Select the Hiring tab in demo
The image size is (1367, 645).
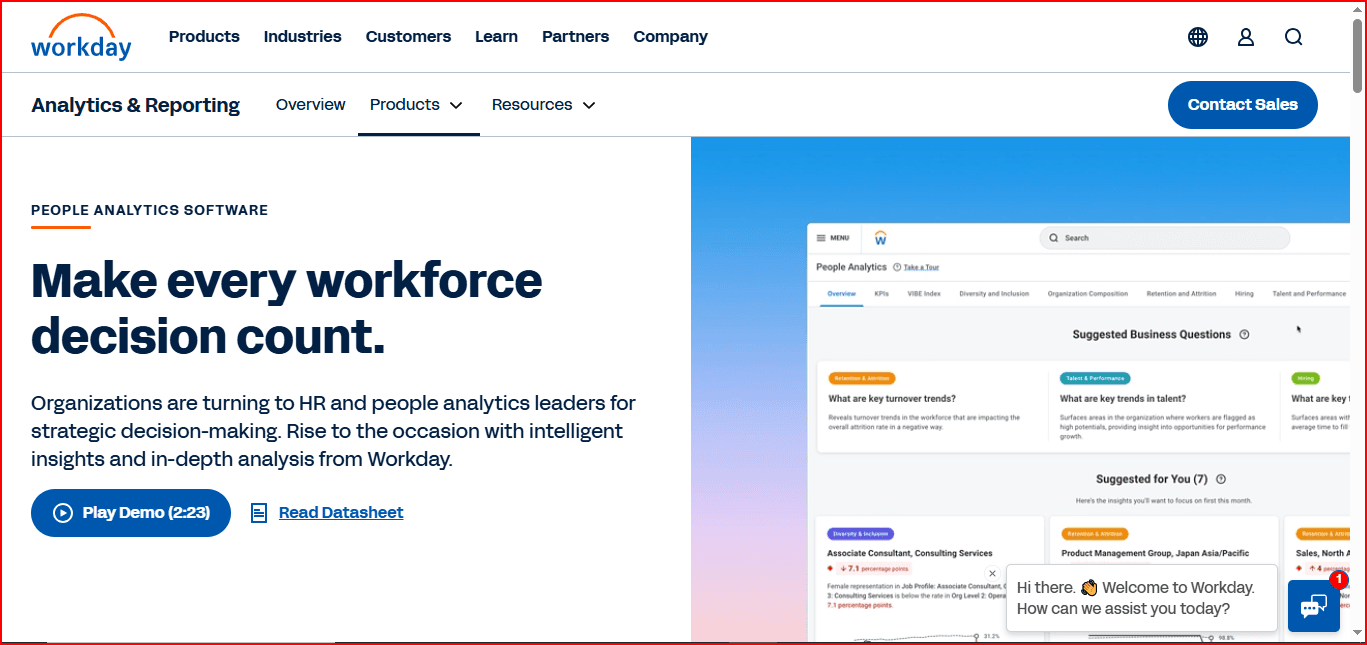pos(1244,294)
